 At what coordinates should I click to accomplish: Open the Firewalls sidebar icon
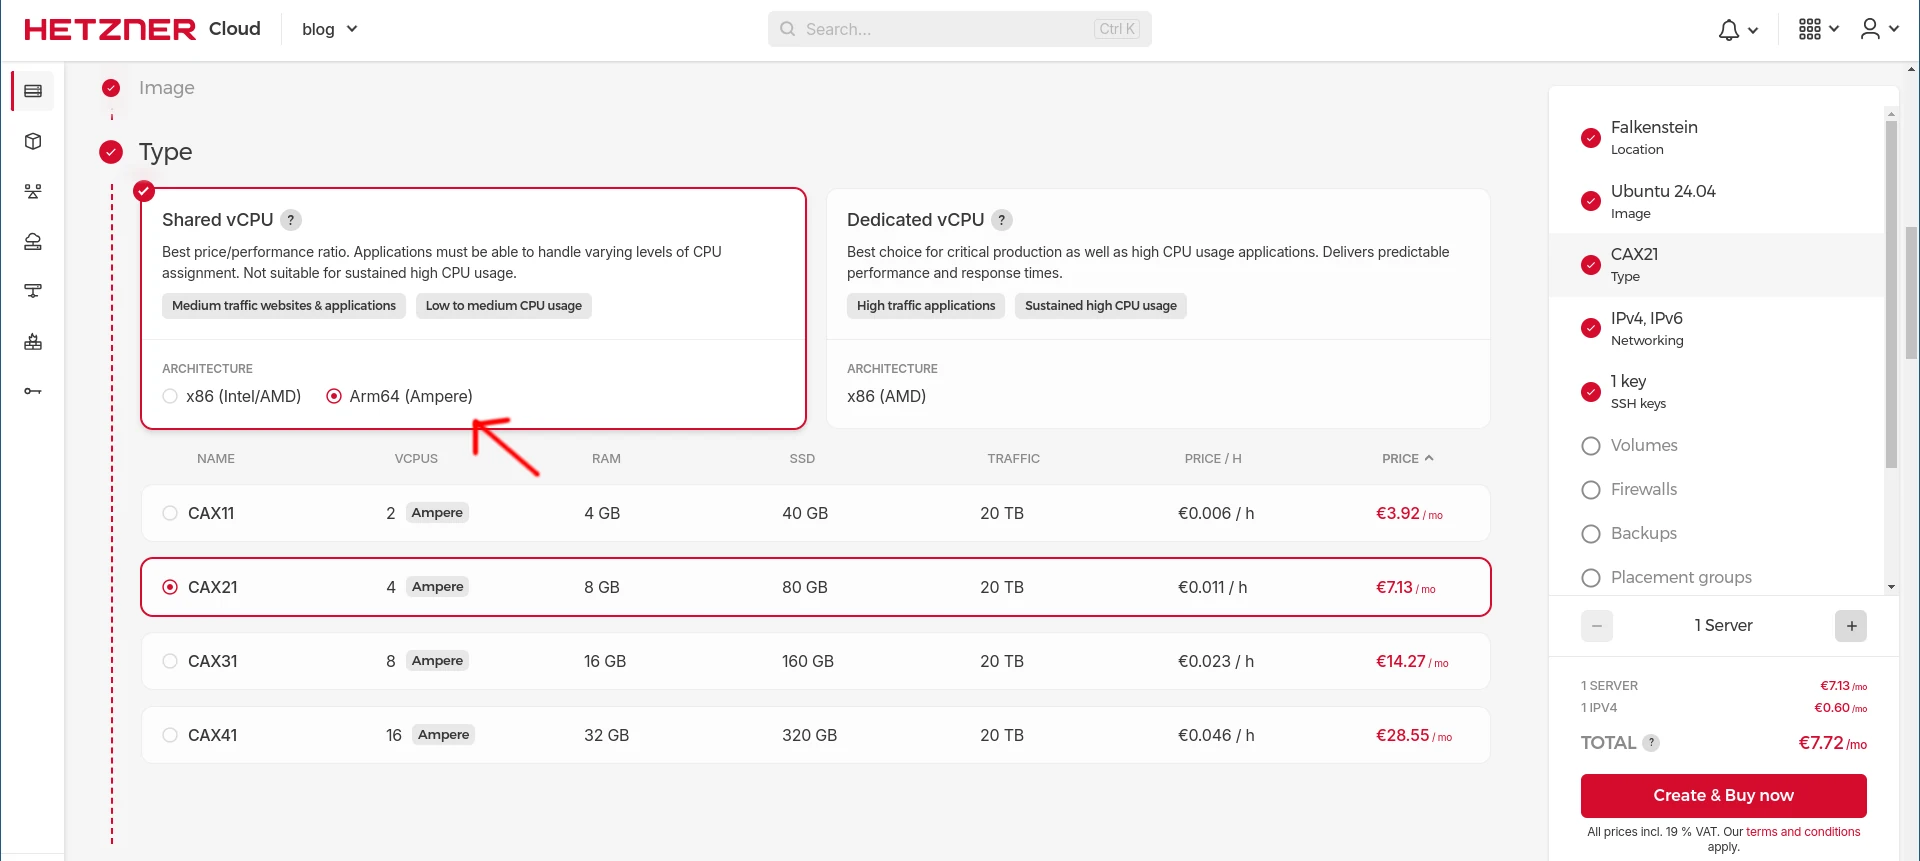[x=33, y=341]
